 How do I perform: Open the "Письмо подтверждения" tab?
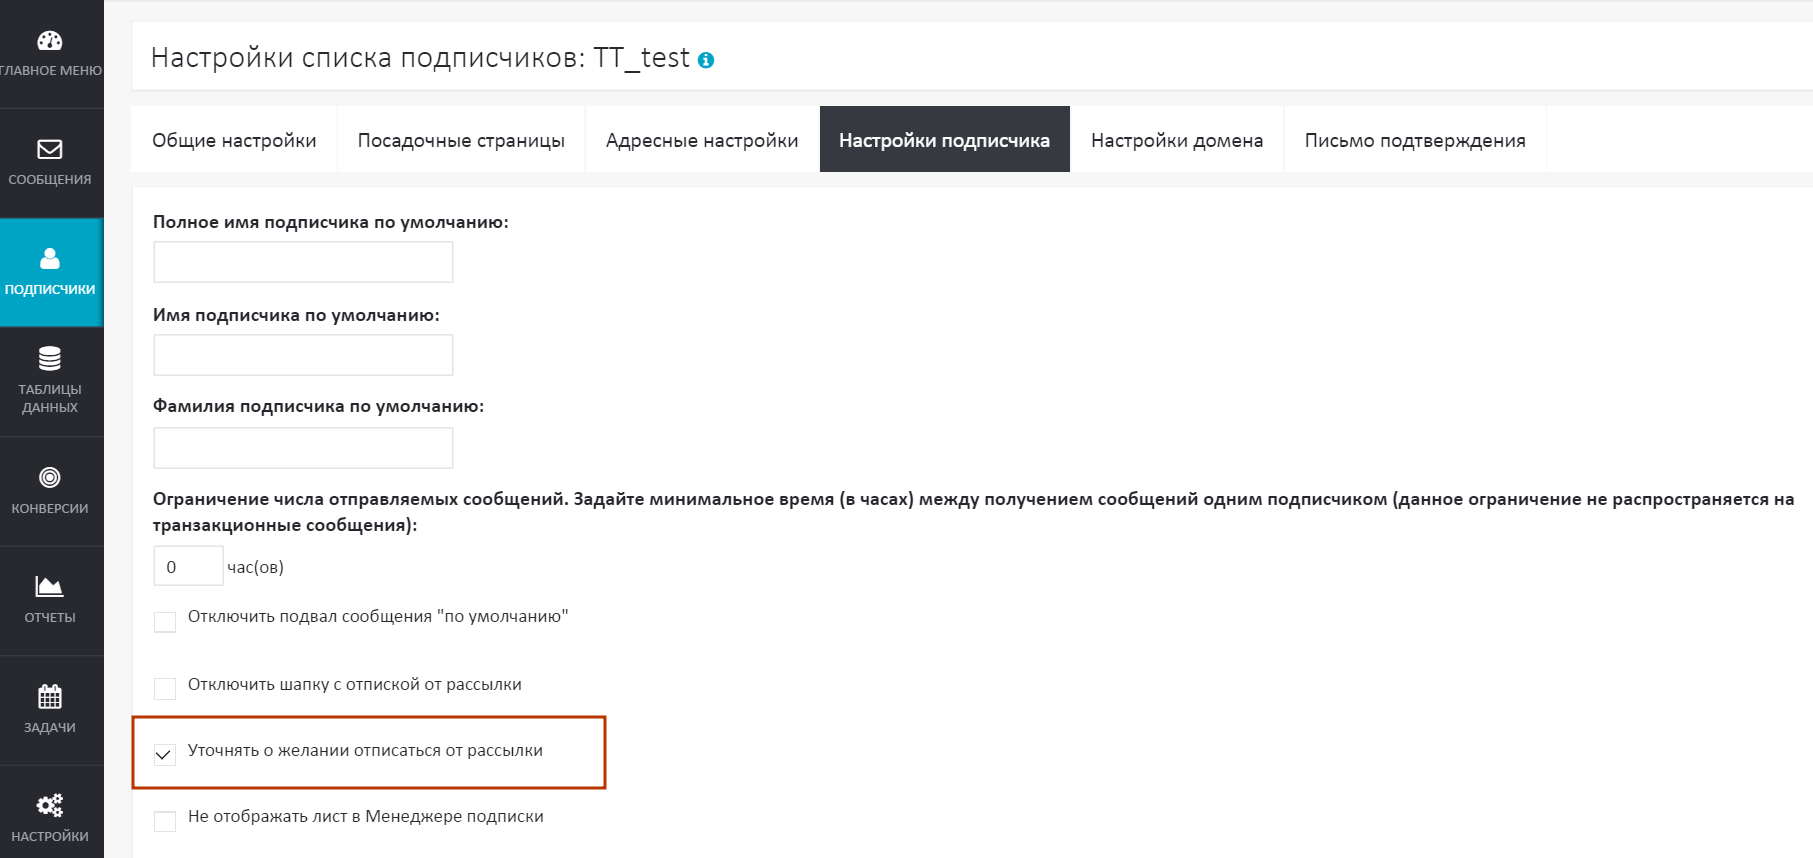tap(1415, 140)
